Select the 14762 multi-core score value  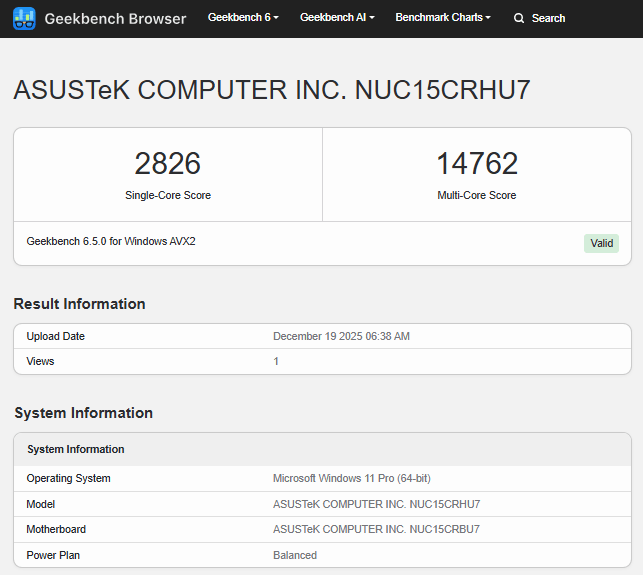[x=477, y=164]
